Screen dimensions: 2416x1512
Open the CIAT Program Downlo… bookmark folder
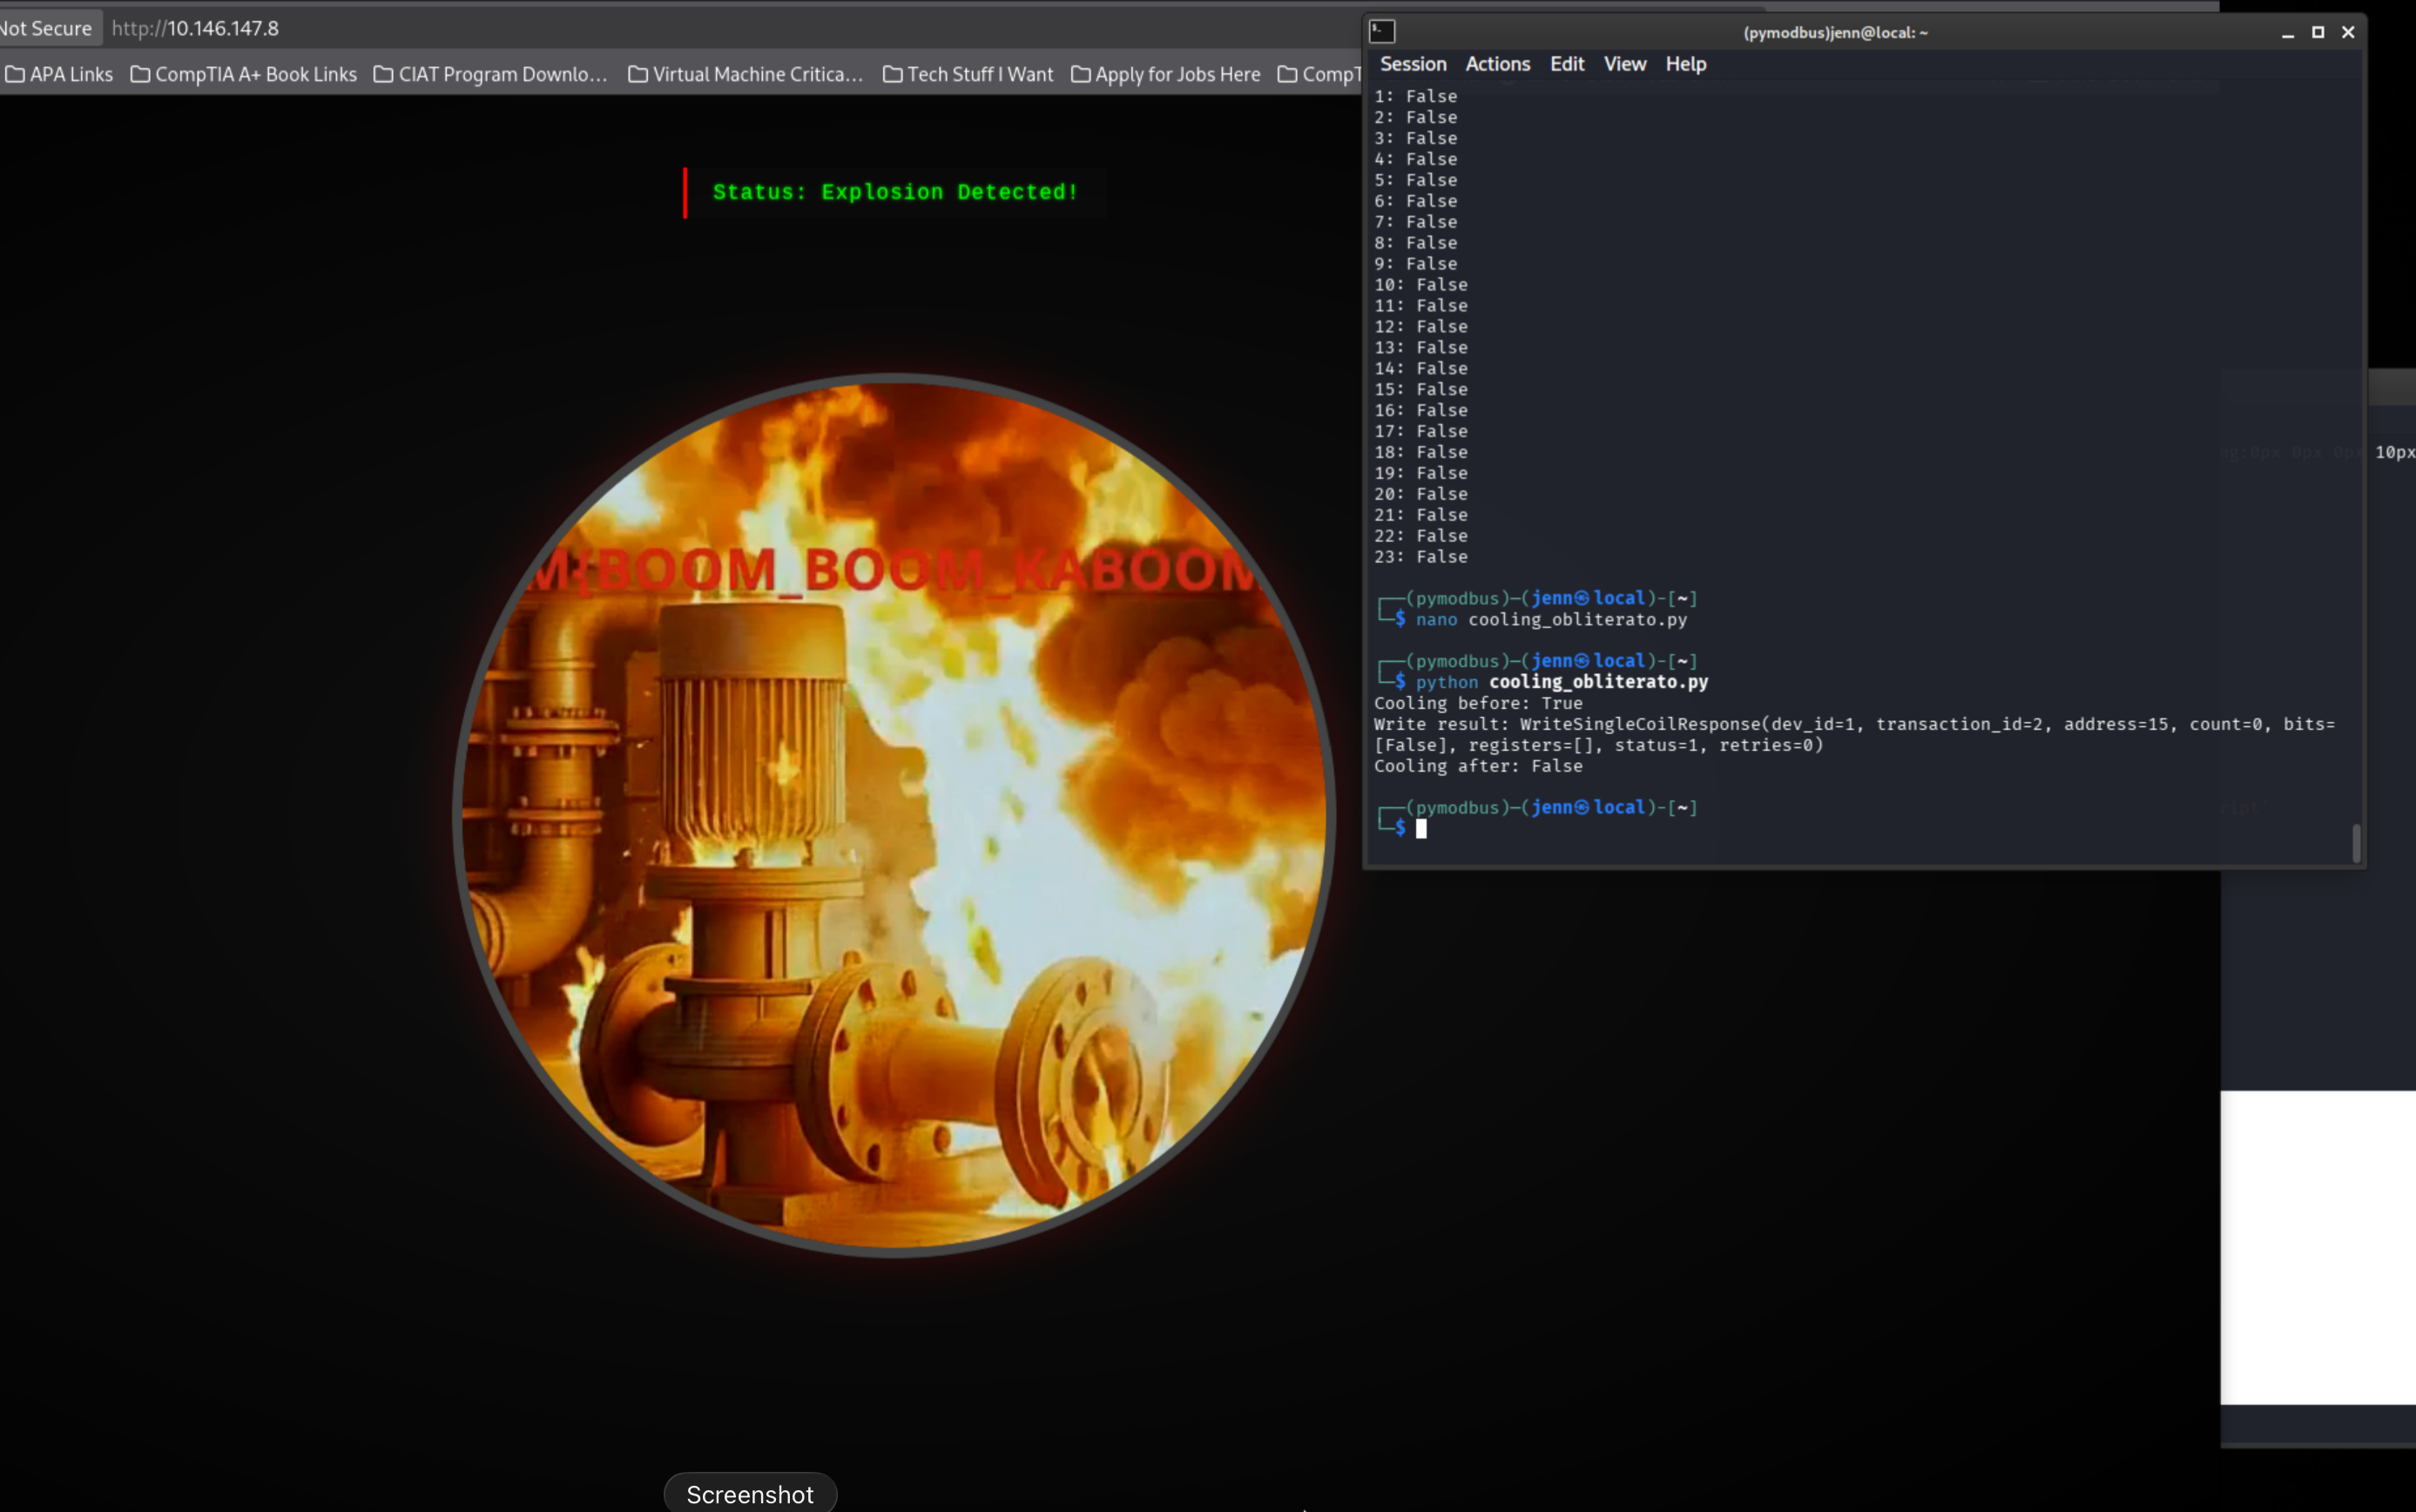(x=491, y=75)
